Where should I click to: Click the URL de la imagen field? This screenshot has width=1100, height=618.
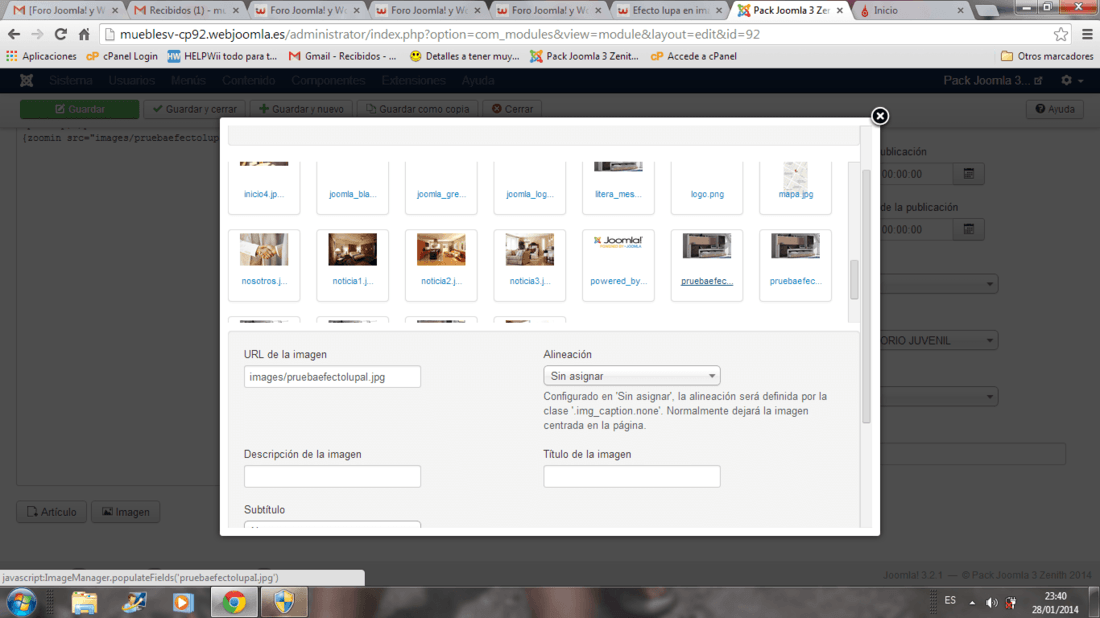(332, 377)
